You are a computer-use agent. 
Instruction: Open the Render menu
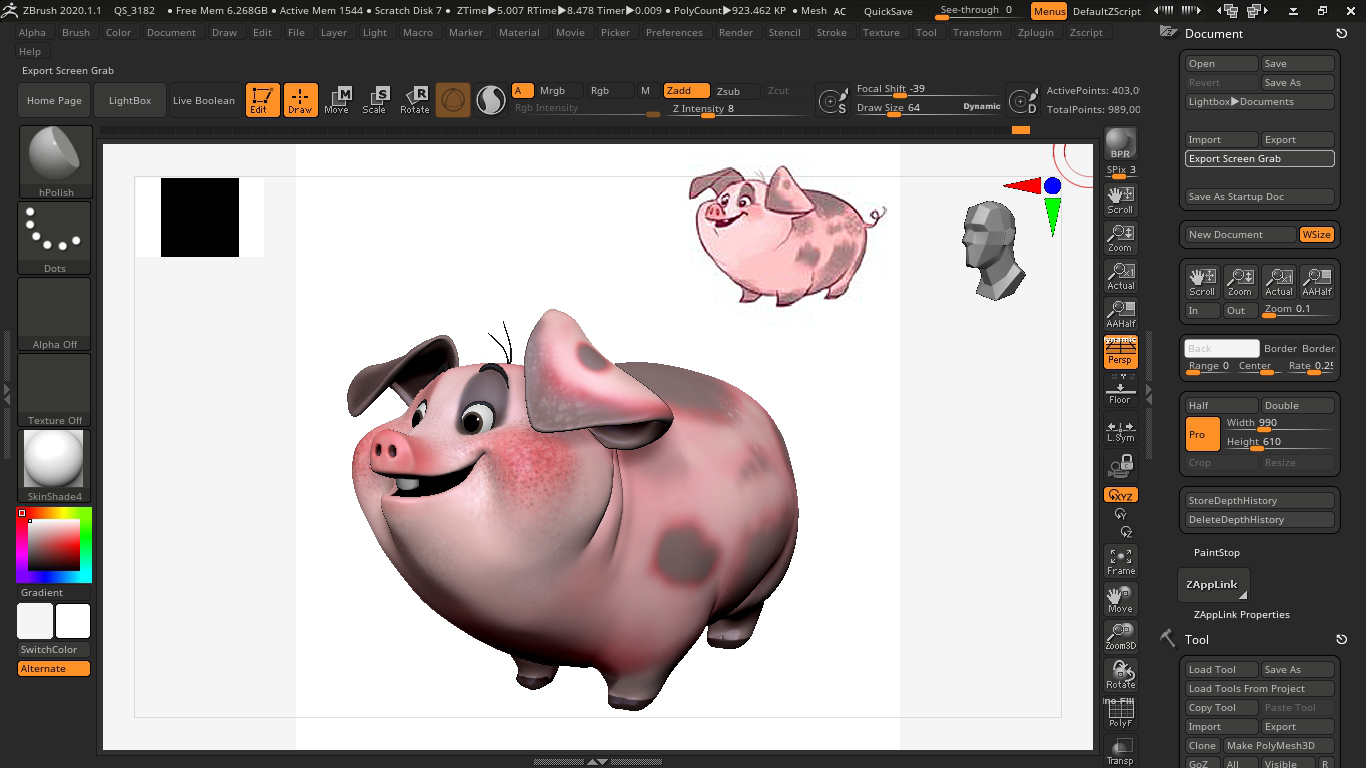[735, 32]
